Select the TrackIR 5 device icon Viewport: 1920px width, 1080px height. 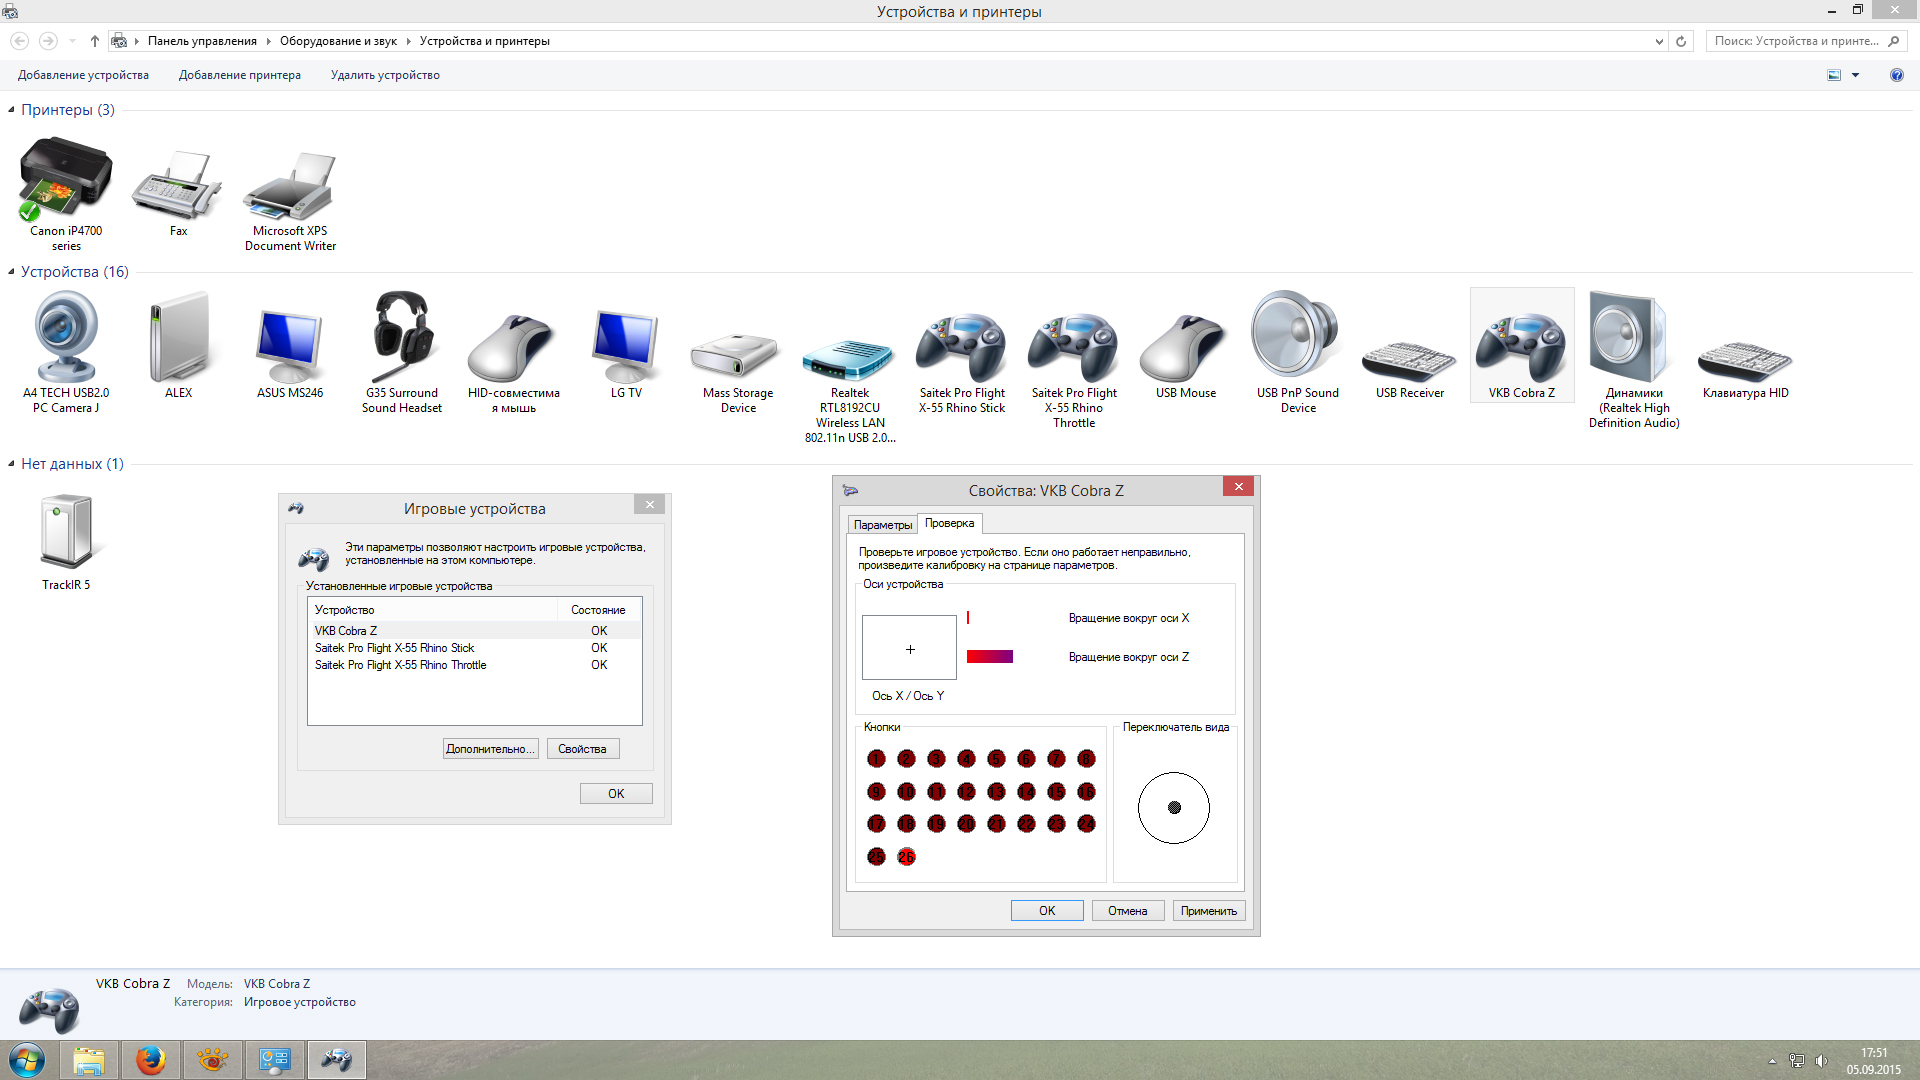(x=66, y=531)
